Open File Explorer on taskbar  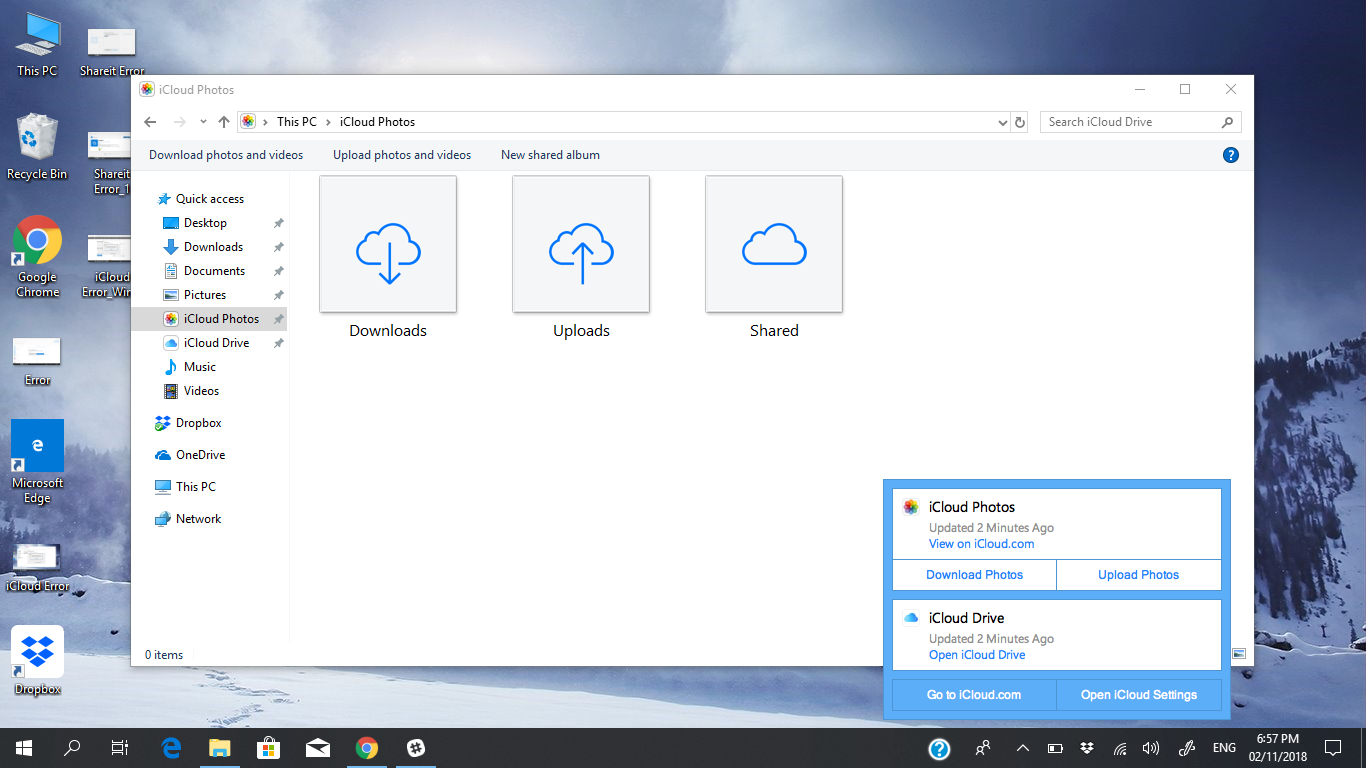tap(220, 748)
